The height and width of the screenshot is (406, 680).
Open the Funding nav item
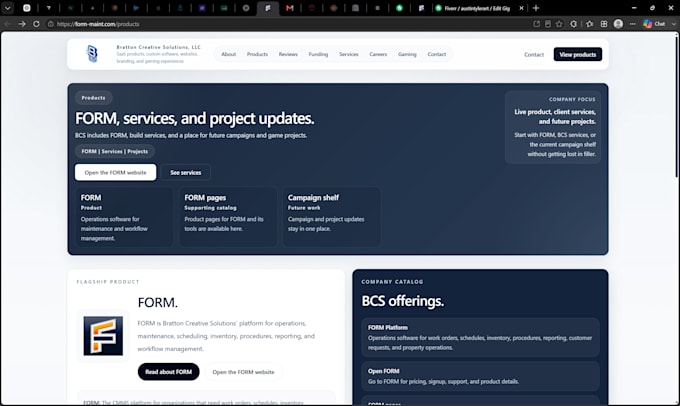pyautogui.click(x=318, y=54)
